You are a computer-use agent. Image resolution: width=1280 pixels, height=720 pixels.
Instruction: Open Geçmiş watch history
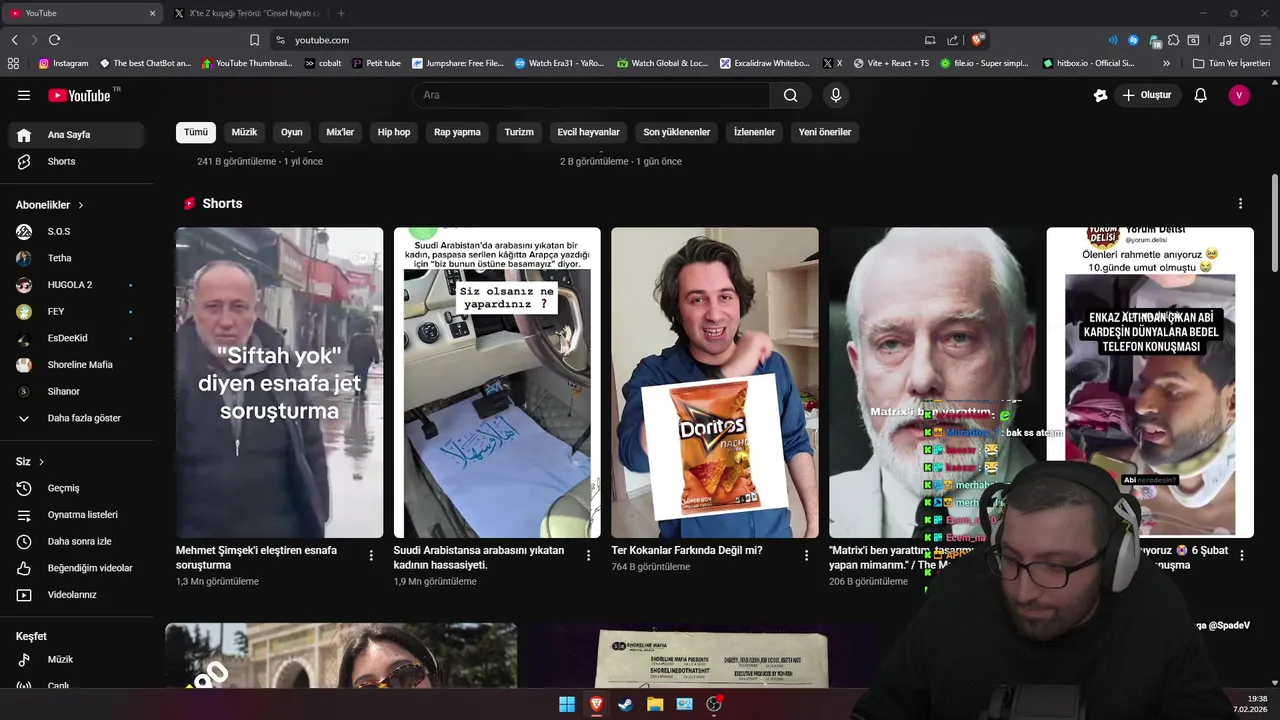[76, 488]
